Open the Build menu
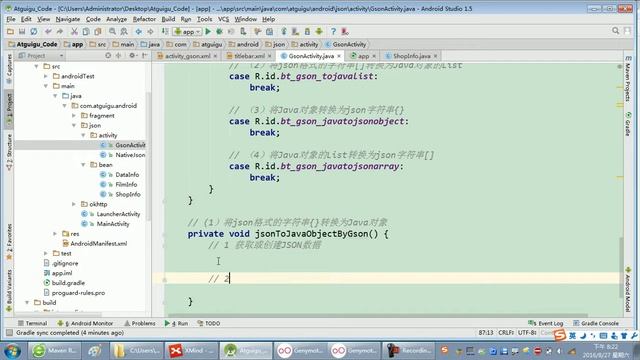 tap(168, 19)
